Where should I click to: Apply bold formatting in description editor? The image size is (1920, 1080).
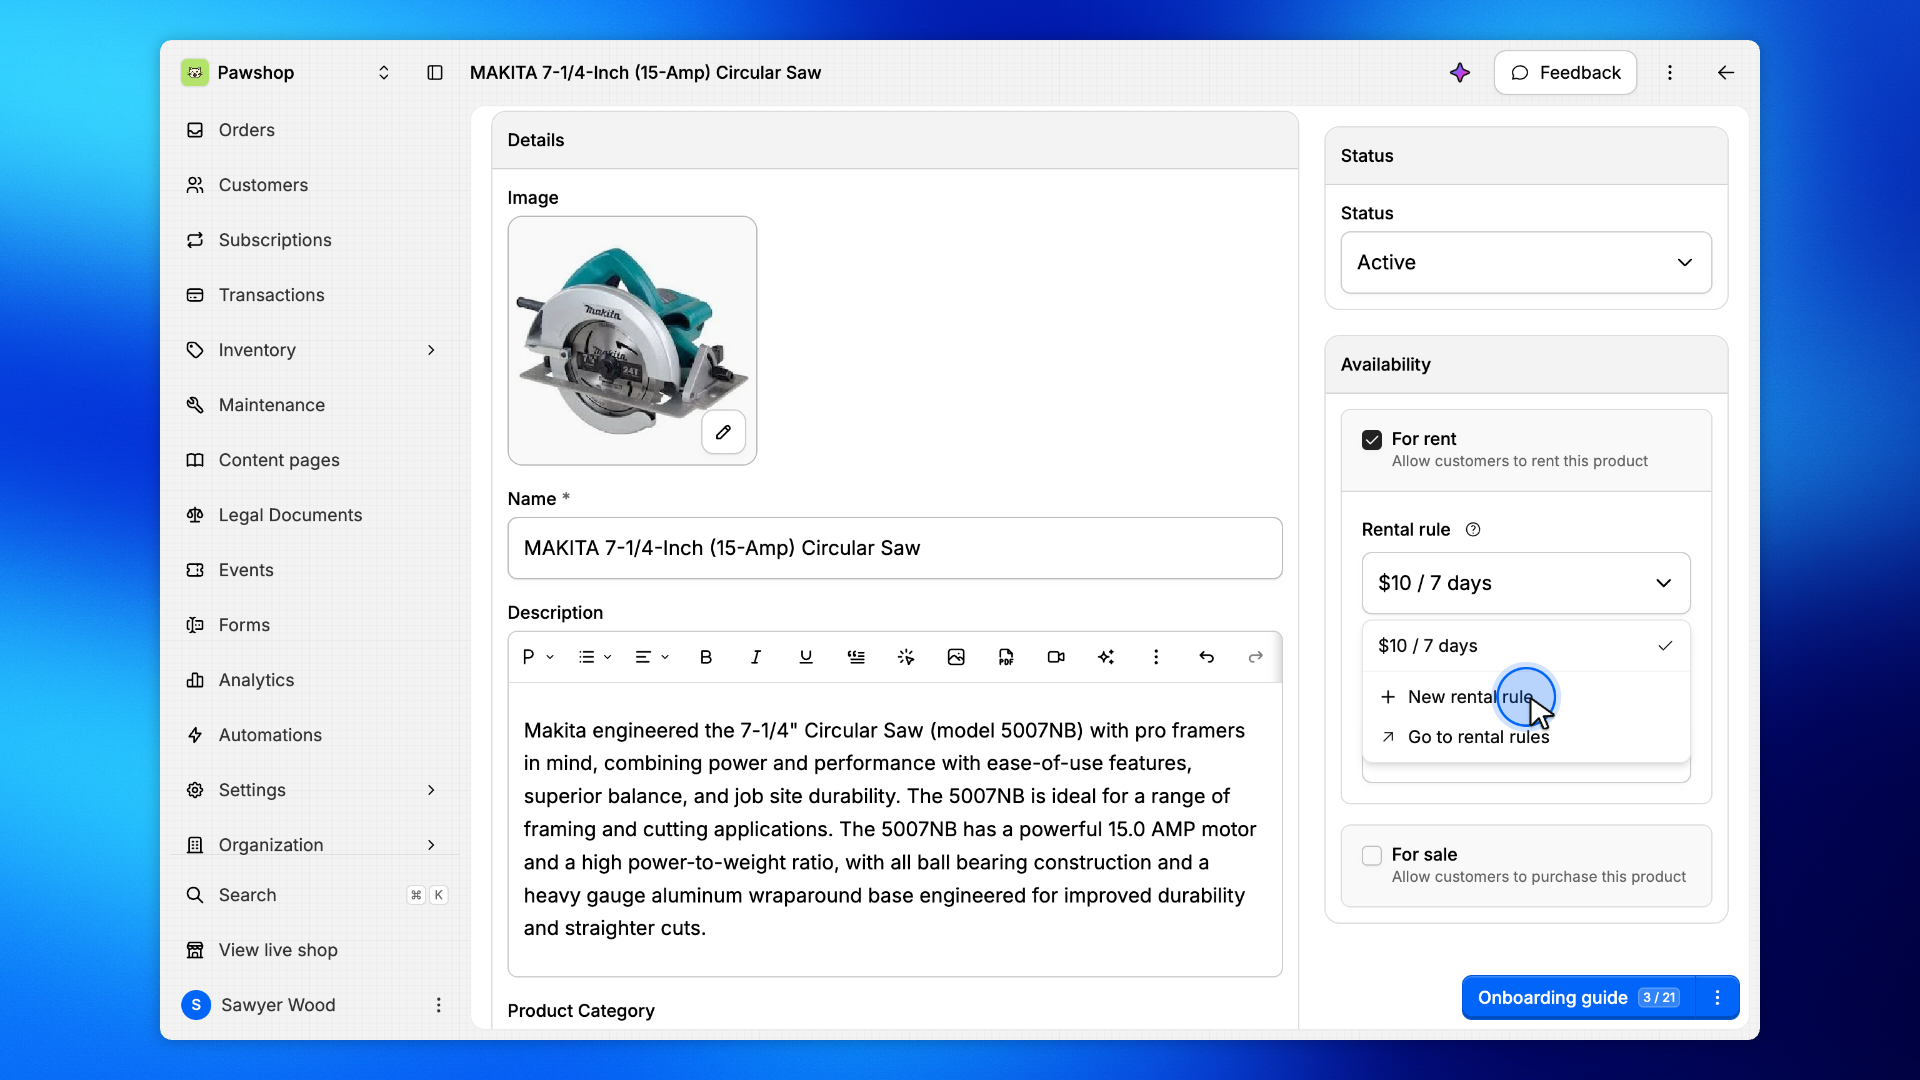click(706, 657)
